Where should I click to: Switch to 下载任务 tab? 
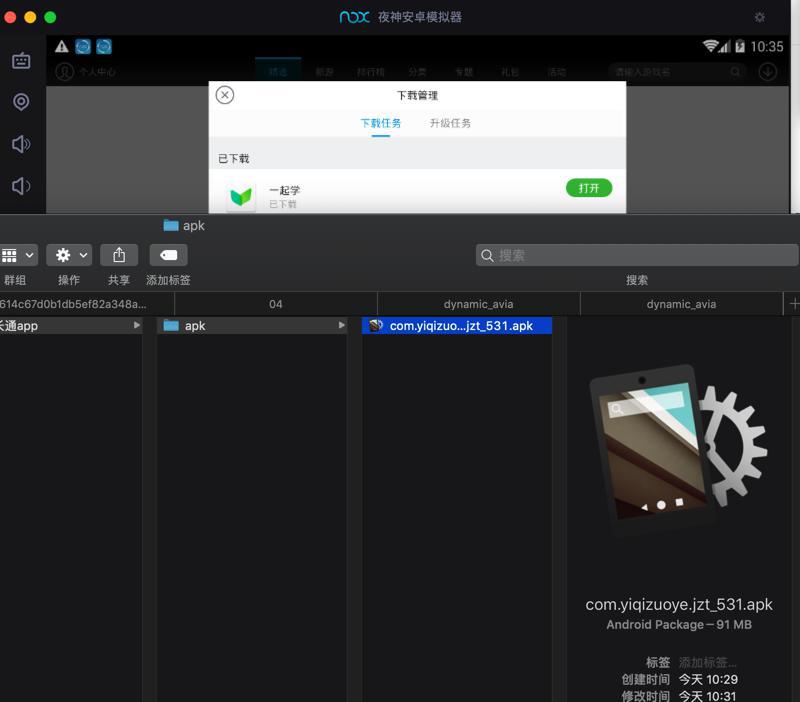click(x=381, y=123)
